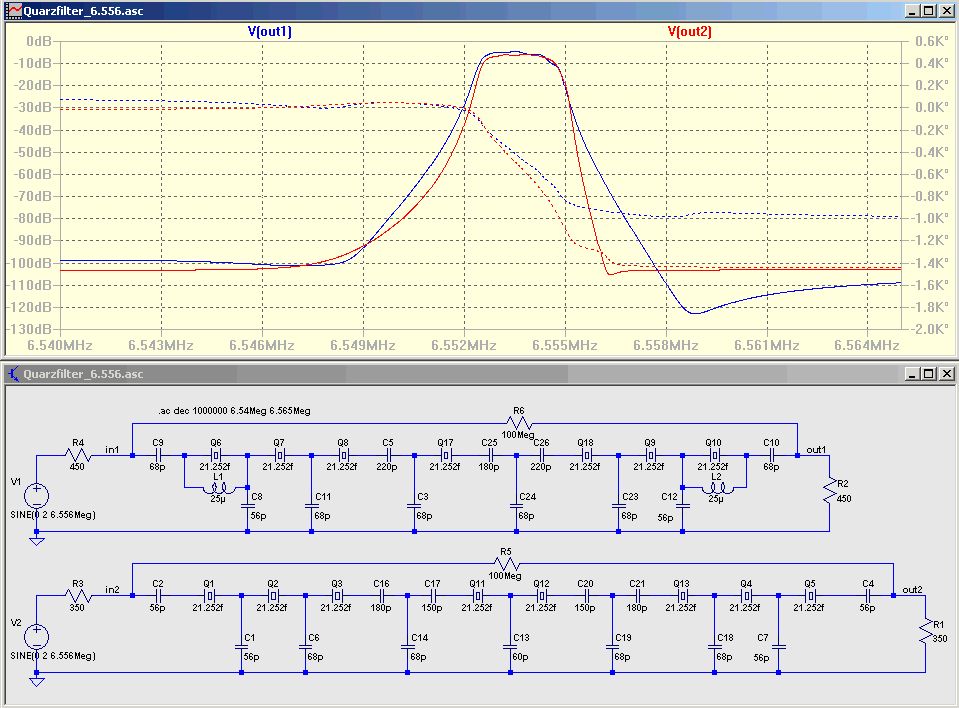
Task: Select the V2 voltage source symbol
Action: coord(37,635)
